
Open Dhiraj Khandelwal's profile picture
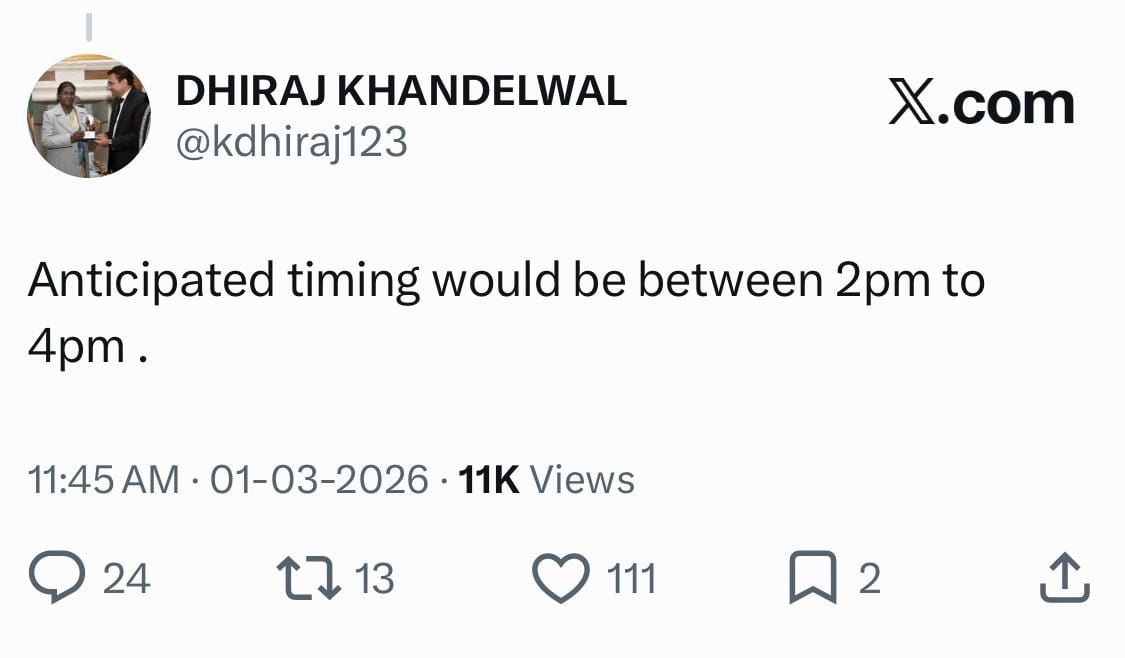[x=89, y=116]
